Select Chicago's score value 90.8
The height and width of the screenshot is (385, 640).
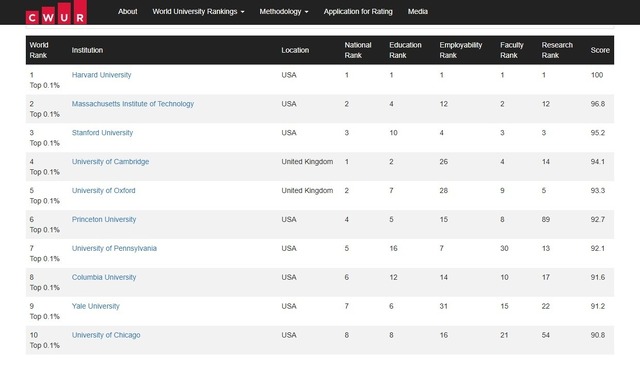598,335
